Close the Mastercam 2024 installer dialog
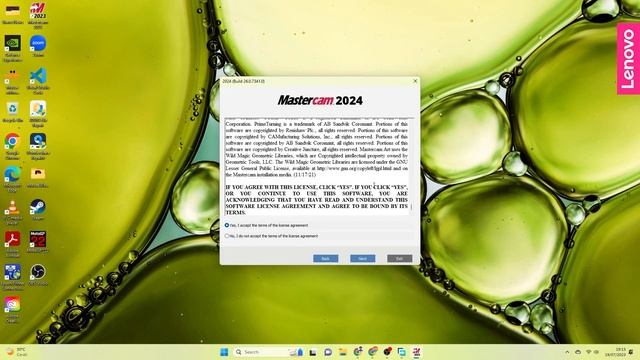 [x=415, y=81]
